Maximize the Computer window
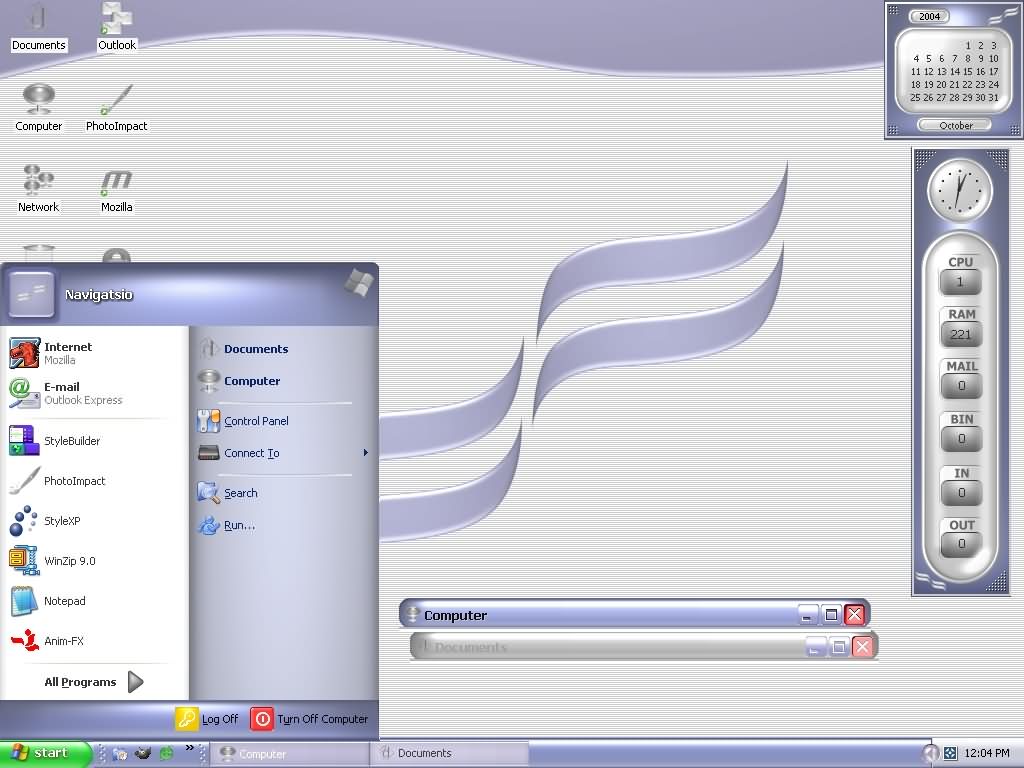 click(x=831, y=615)
